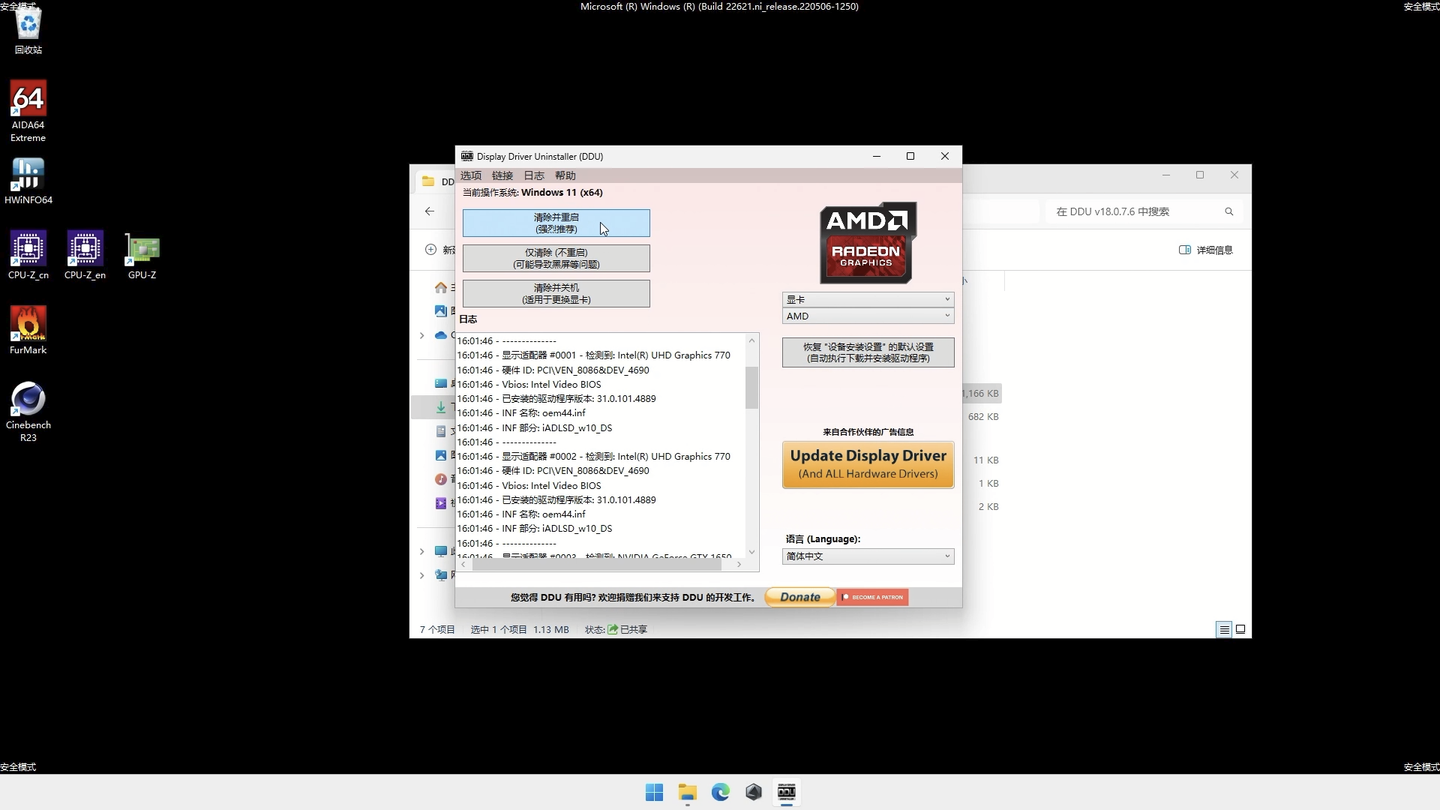Click the Donate button

[x=799, y=596]
